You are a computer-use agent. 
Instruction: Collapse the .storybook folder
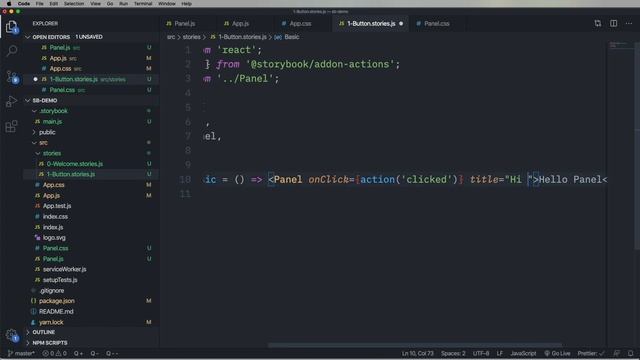34,111
